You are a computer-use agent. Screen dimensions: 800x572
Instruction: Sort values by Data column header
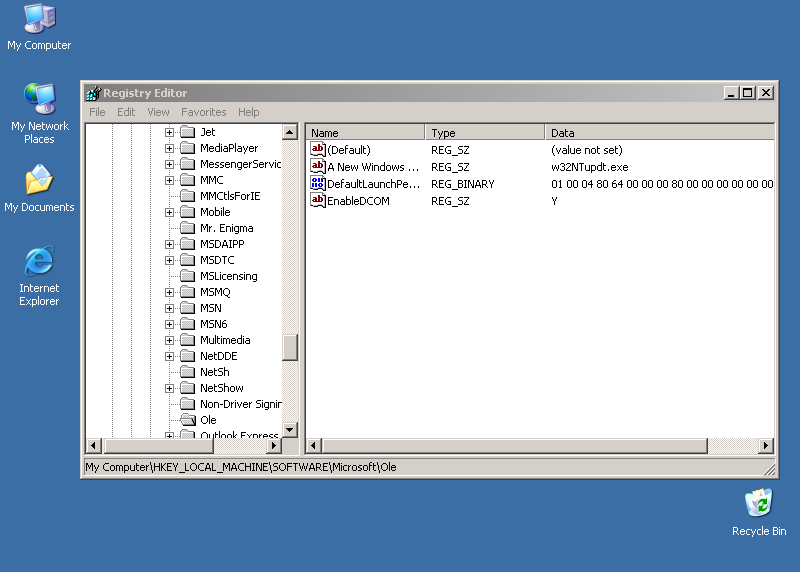coord(660,133)
